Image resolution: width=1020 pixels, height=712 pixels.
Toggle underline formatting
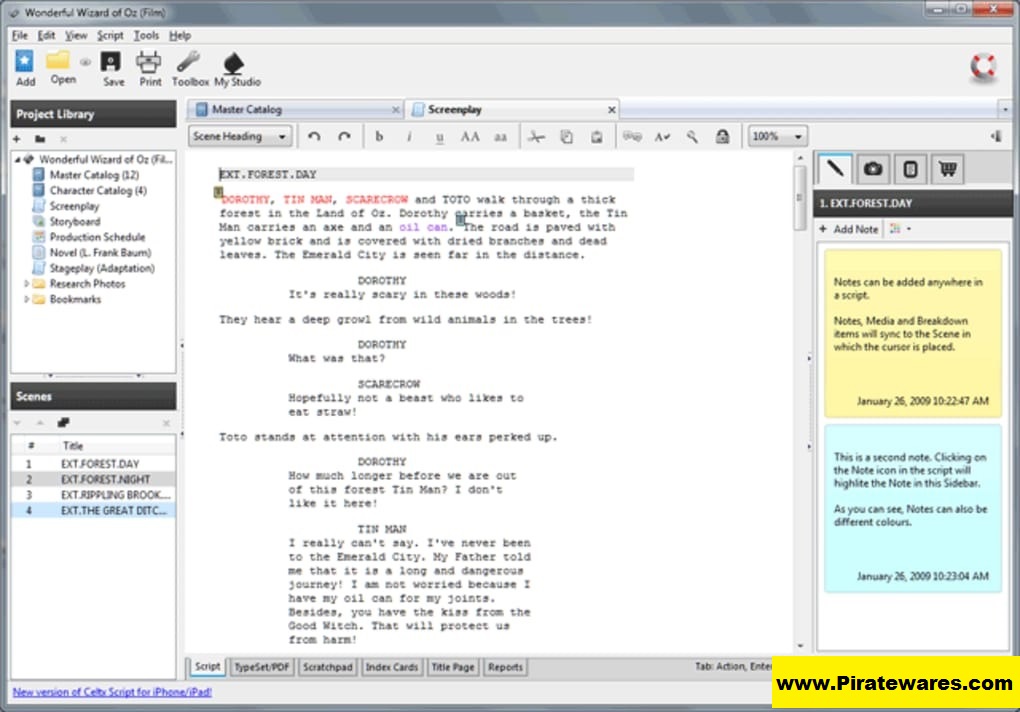pyautogui.click(x=440, y=137)
